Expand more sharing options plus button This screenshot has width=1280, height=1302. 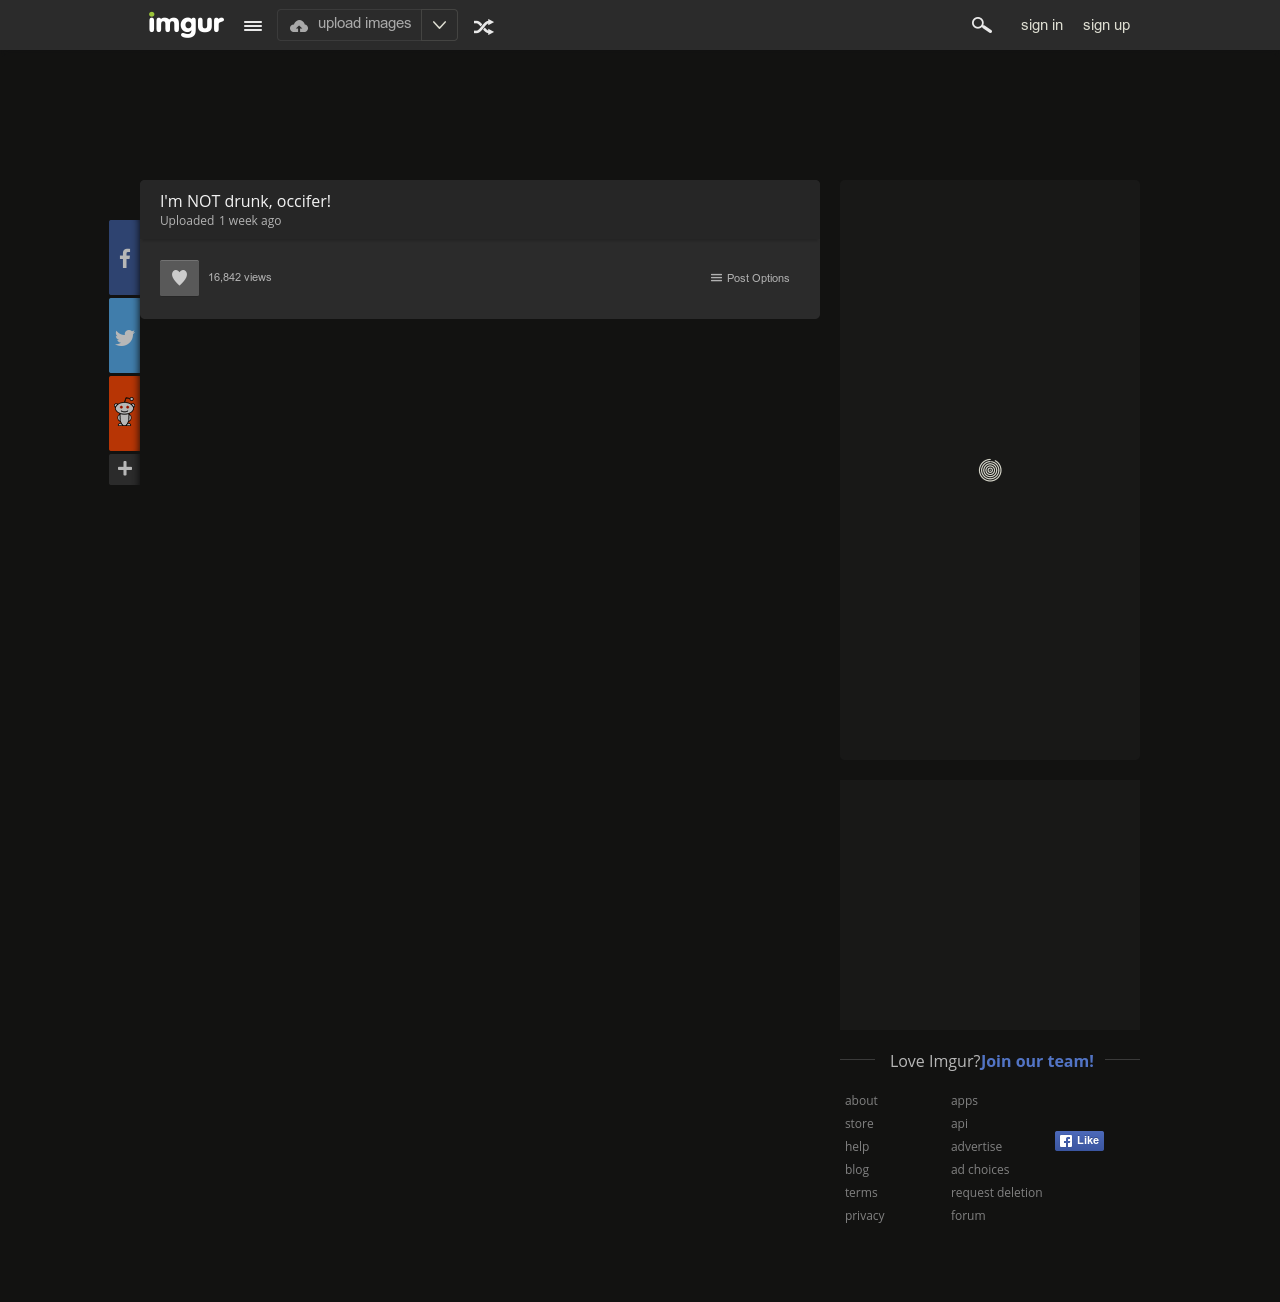(x=124, y=469)
